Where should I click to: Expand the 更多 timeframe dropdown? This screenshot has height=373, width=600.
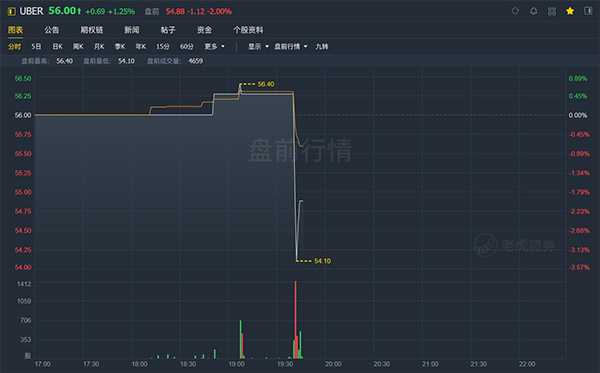[x=214, y=47]
